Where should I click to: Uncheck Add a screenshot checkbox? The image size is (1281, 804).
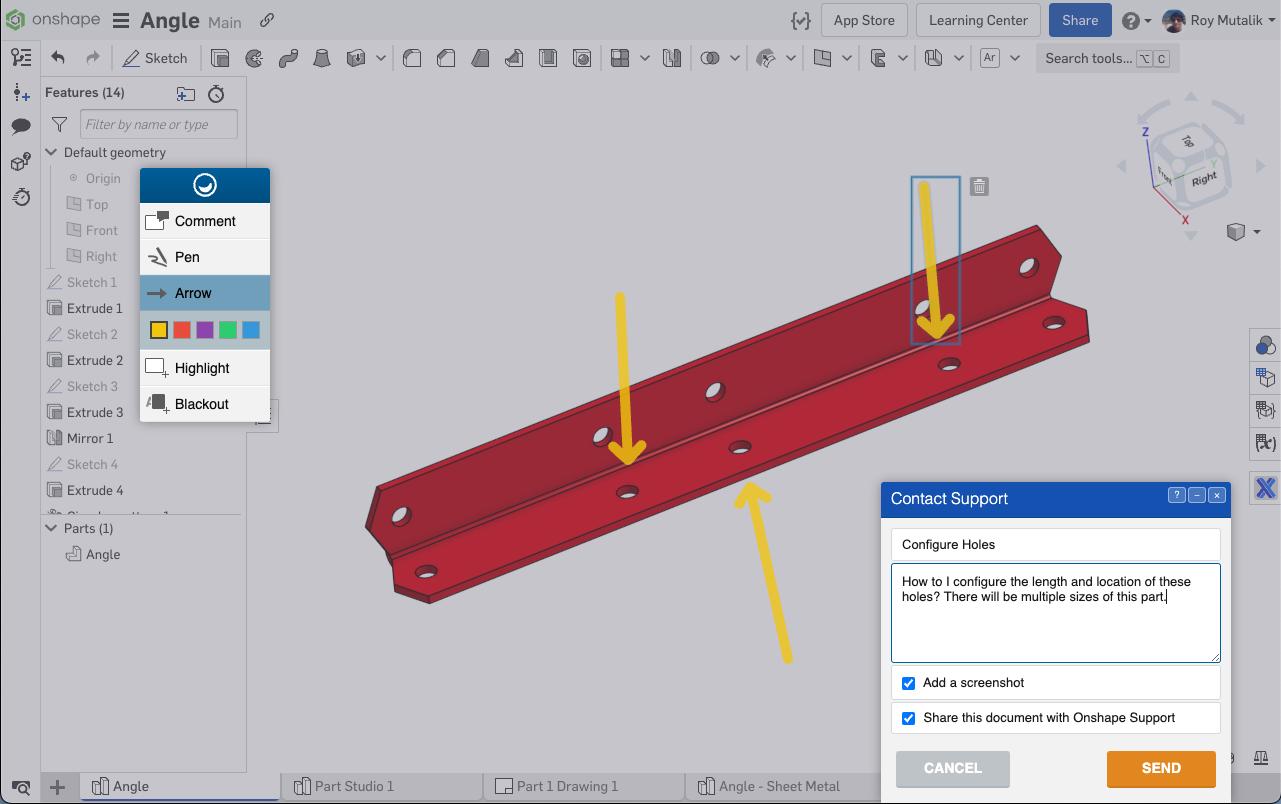tap(908, 683)
